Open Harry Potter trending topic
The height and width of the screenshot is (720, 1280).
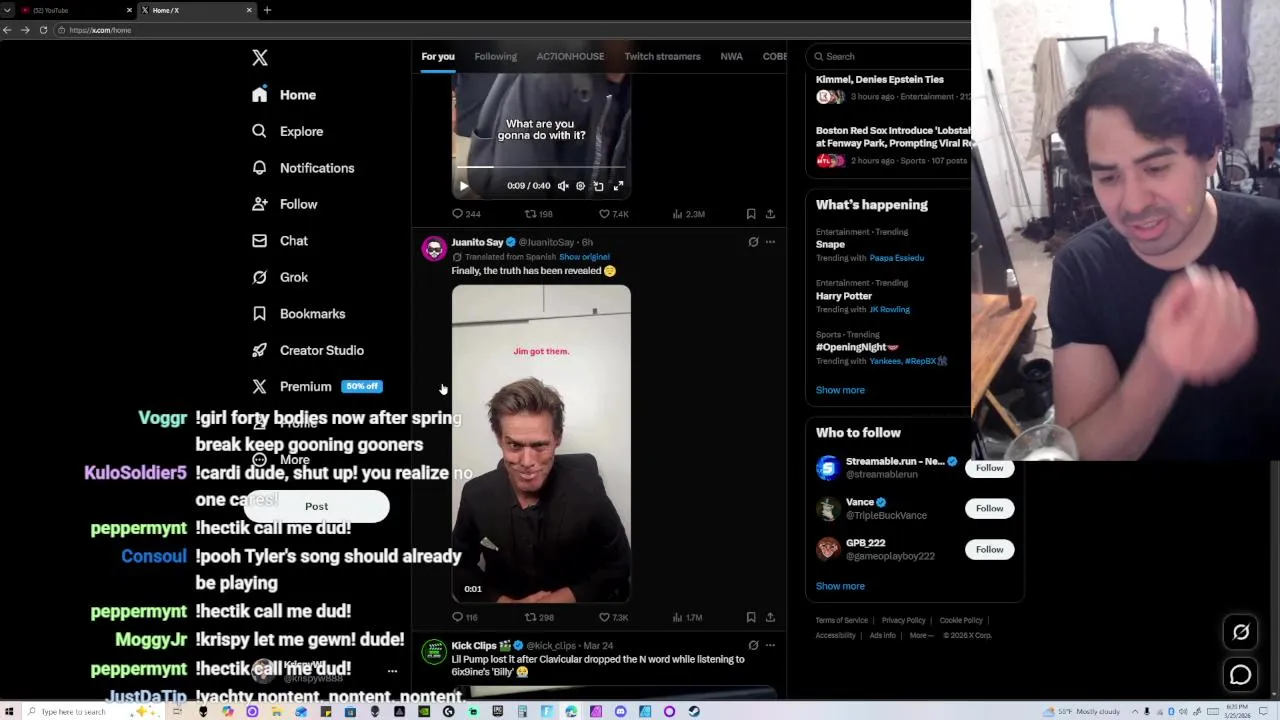[x=844, y=296]
